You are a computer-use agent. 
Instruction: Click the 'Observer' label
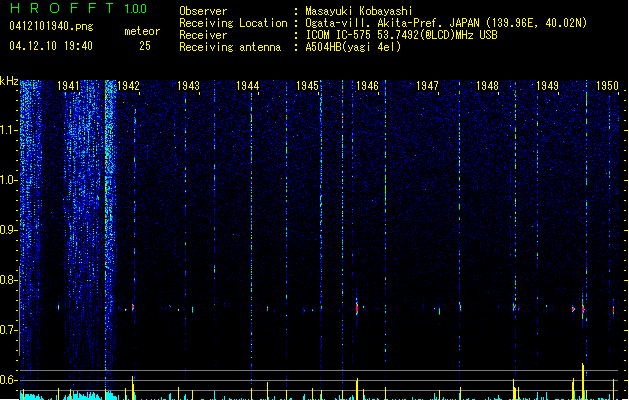tap(203, 11)
